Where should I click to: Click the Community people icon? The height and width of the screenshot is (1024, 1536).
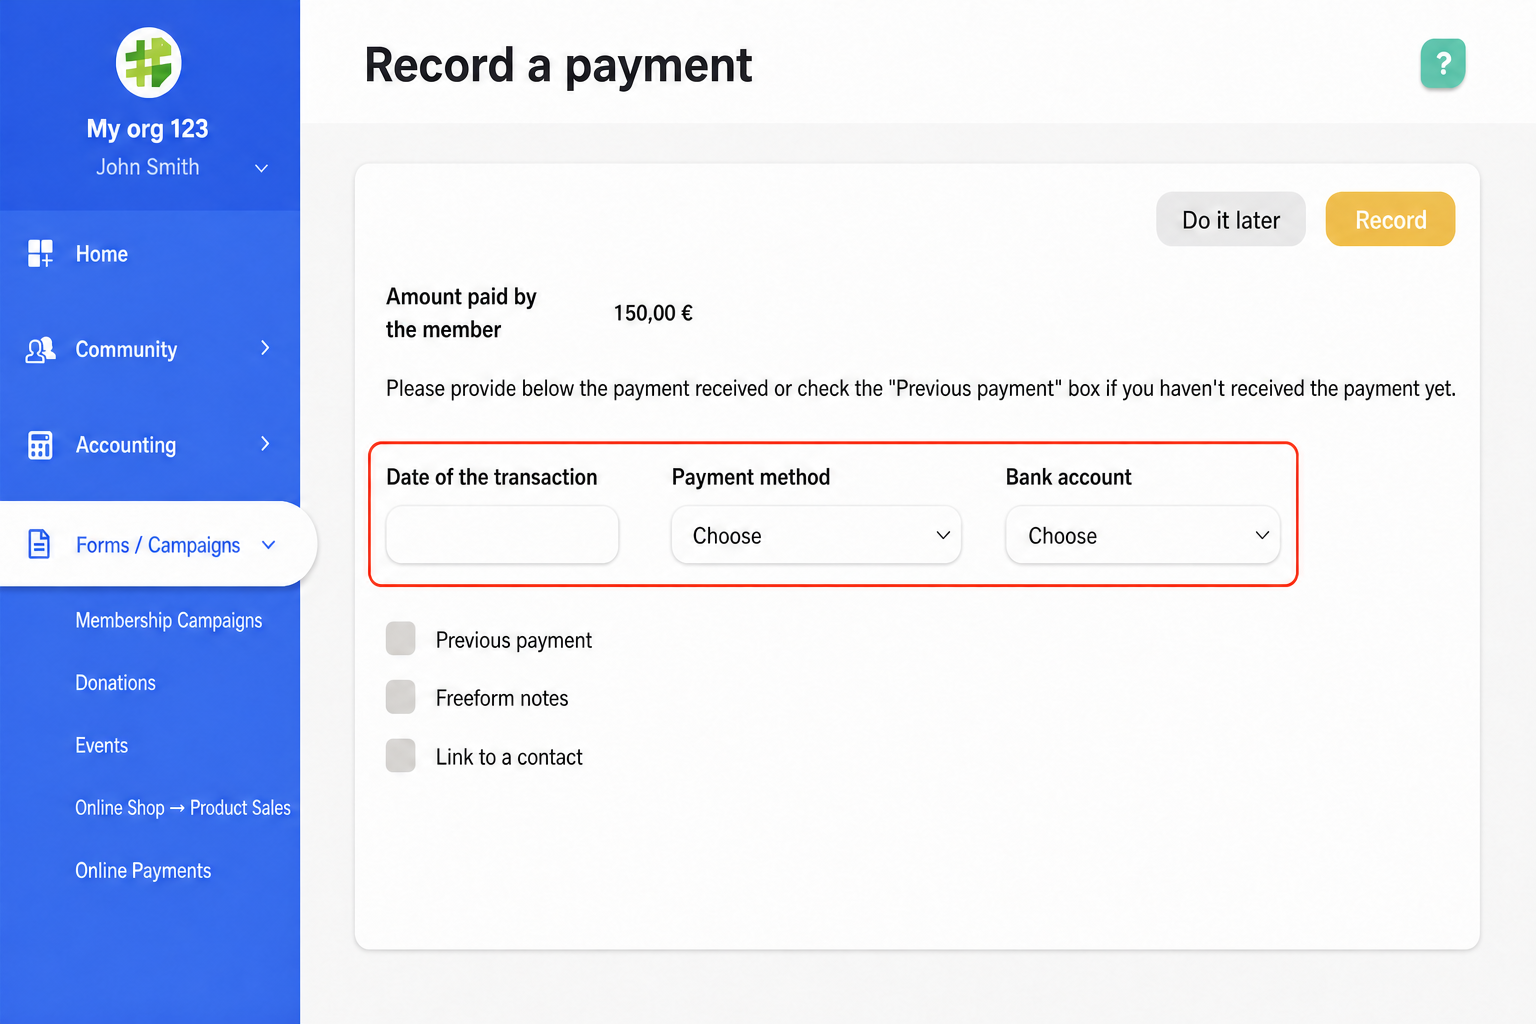(x=40, y=349)
